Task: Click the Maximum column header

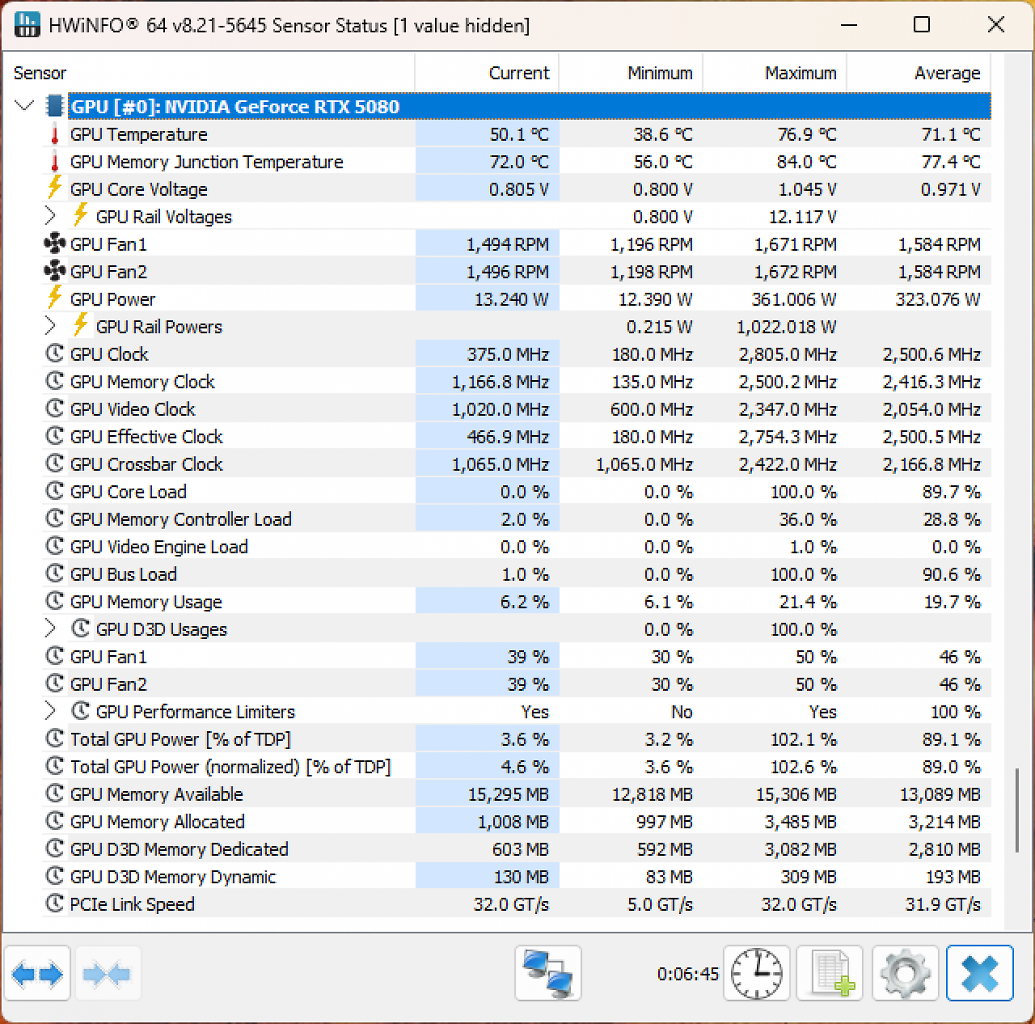Action: (x=775, y=73)
